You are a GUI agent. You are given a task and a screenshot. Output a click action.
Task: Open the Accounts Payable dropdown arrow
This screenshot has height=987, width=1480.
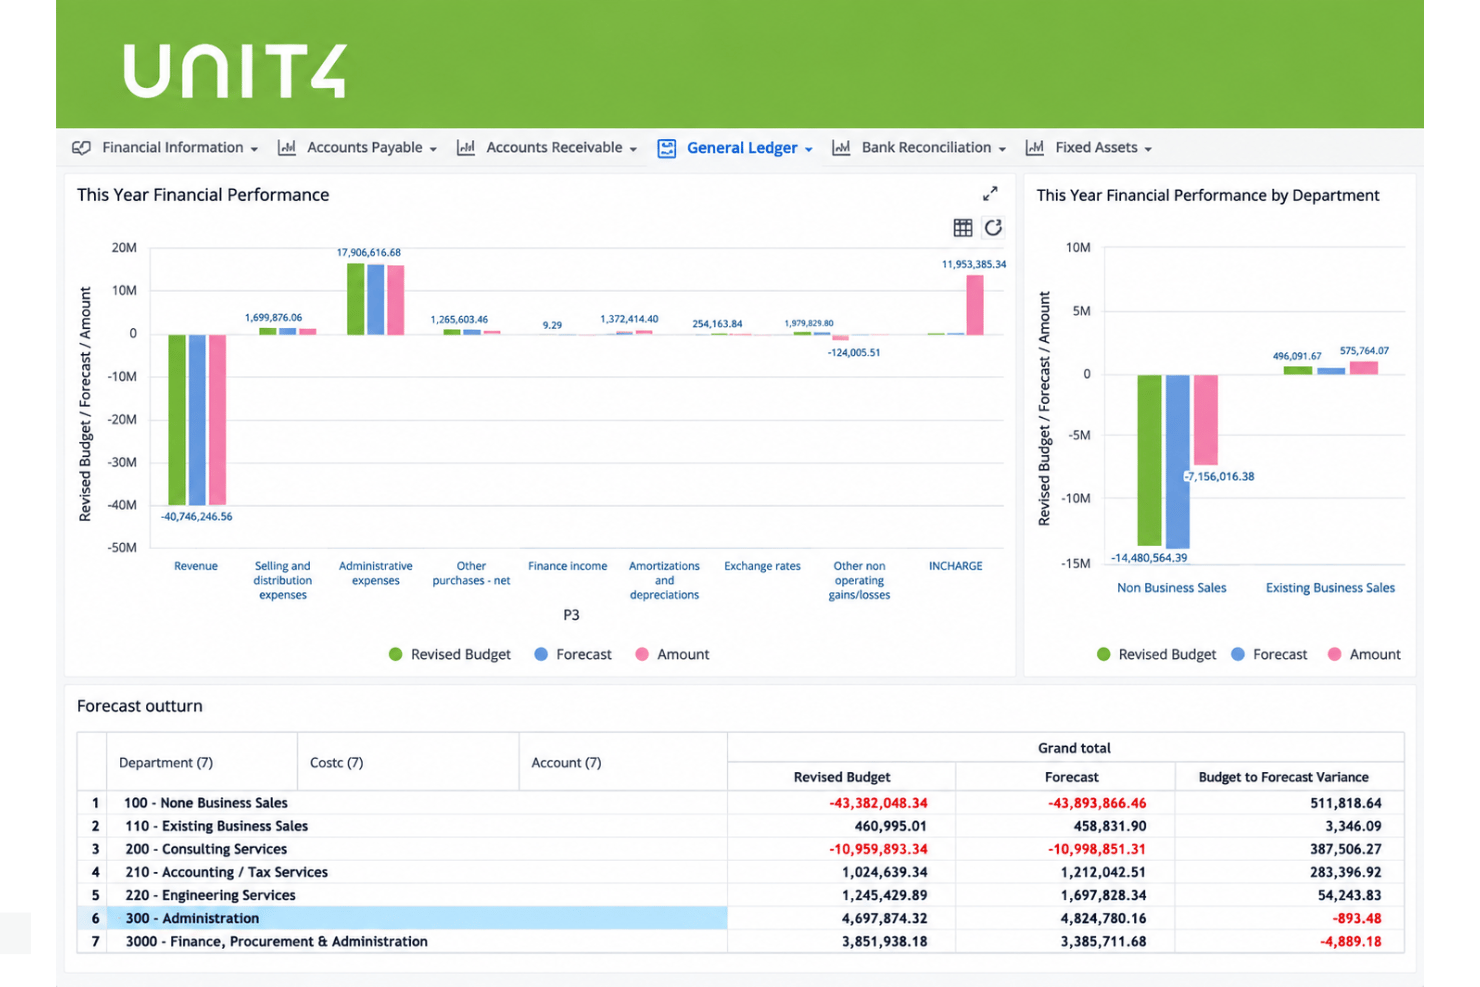point(433,149)
